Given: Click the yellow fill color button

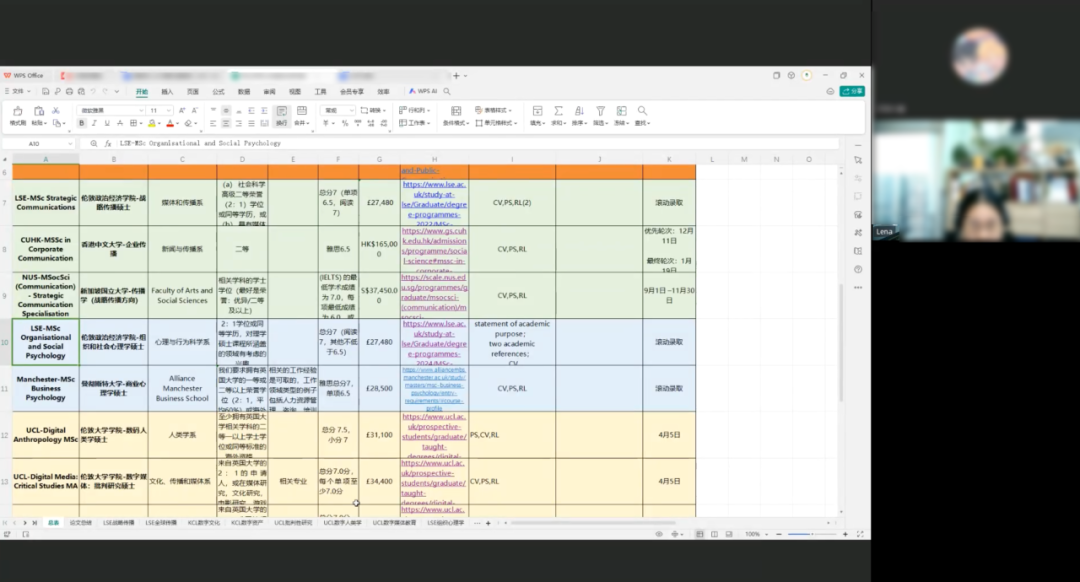Looking at the screenshot, I should pyautogui.click(x=150, y=123).
